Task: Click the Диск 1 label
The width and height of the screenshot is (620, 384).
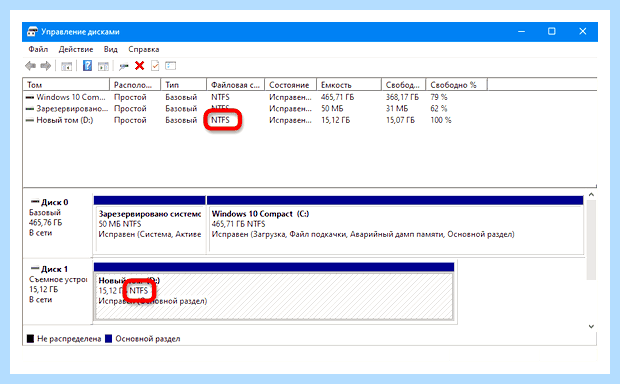Action: click(x=55, y=269)
